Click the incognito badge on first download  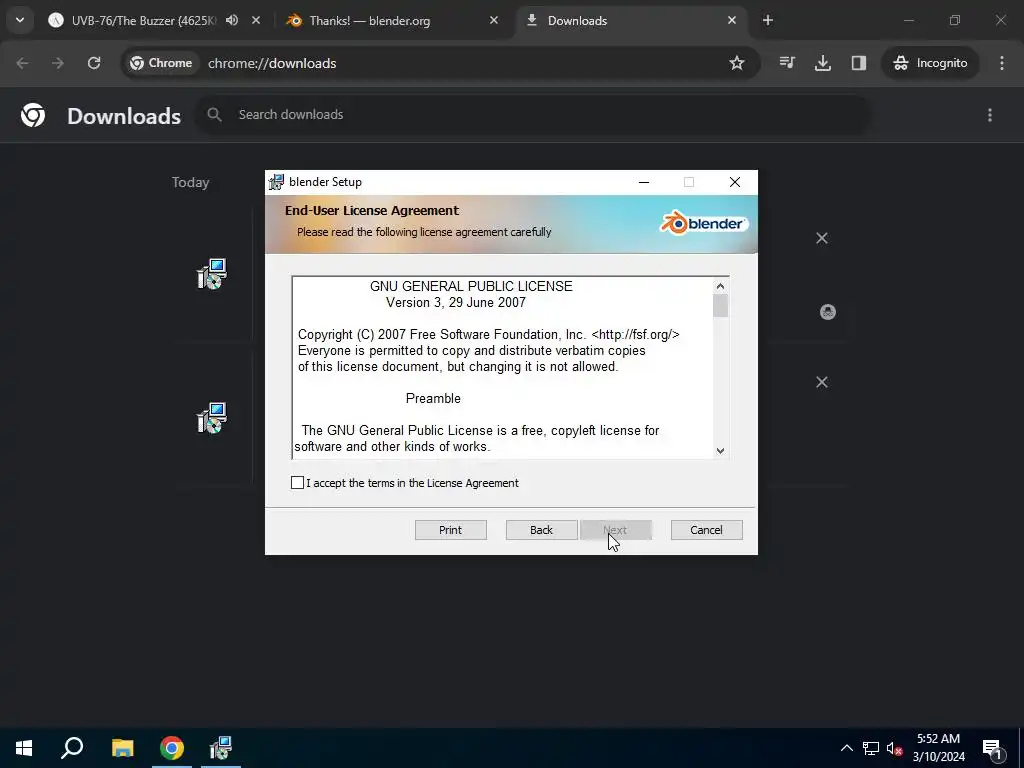tap(827, 312)
